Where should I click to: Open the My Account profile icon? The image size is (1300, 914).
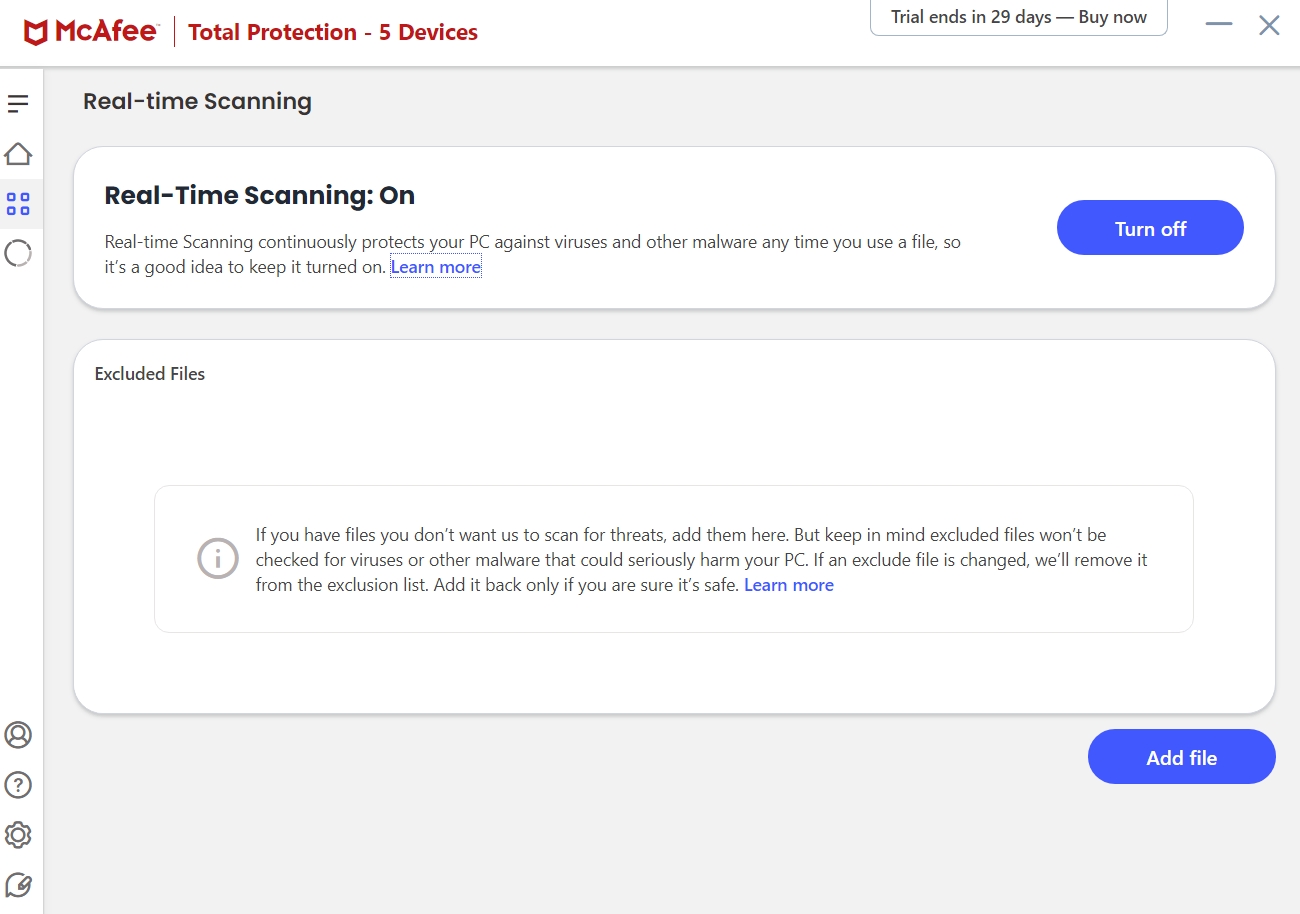coord(18,735)
